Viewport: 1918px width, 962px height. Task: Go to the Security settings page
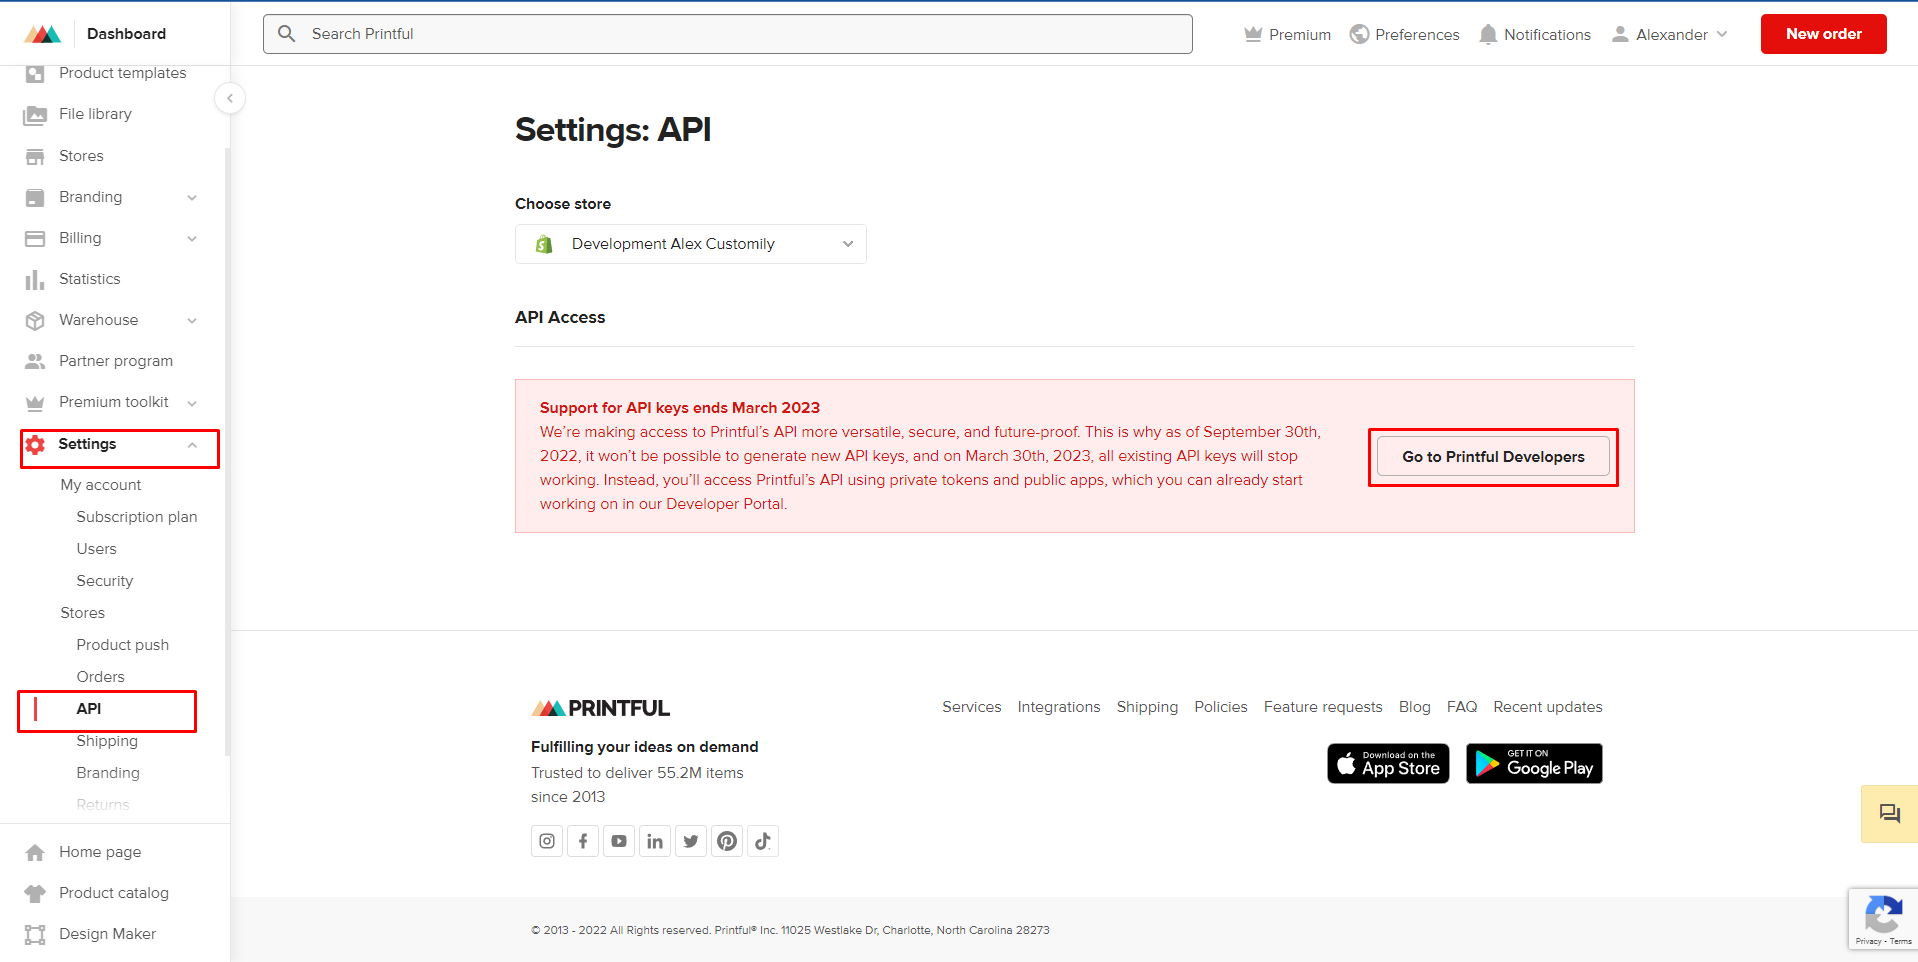pos(104,581)
